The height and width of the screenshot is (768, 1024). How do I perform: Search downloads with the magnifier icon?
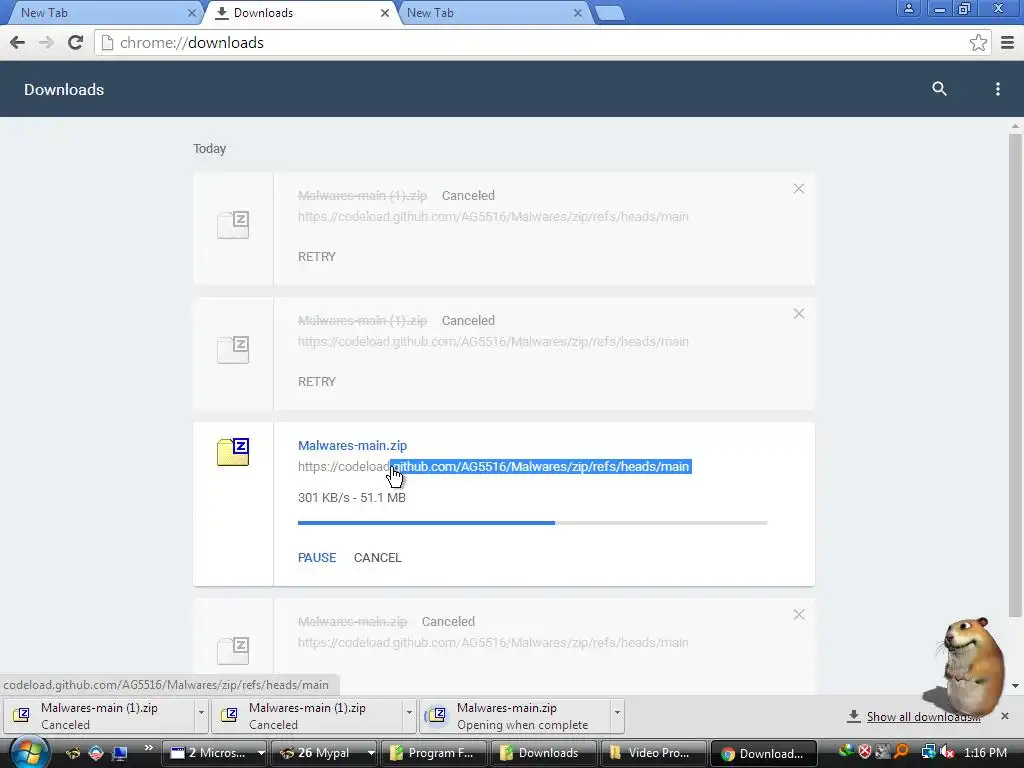tap(939, 89)
